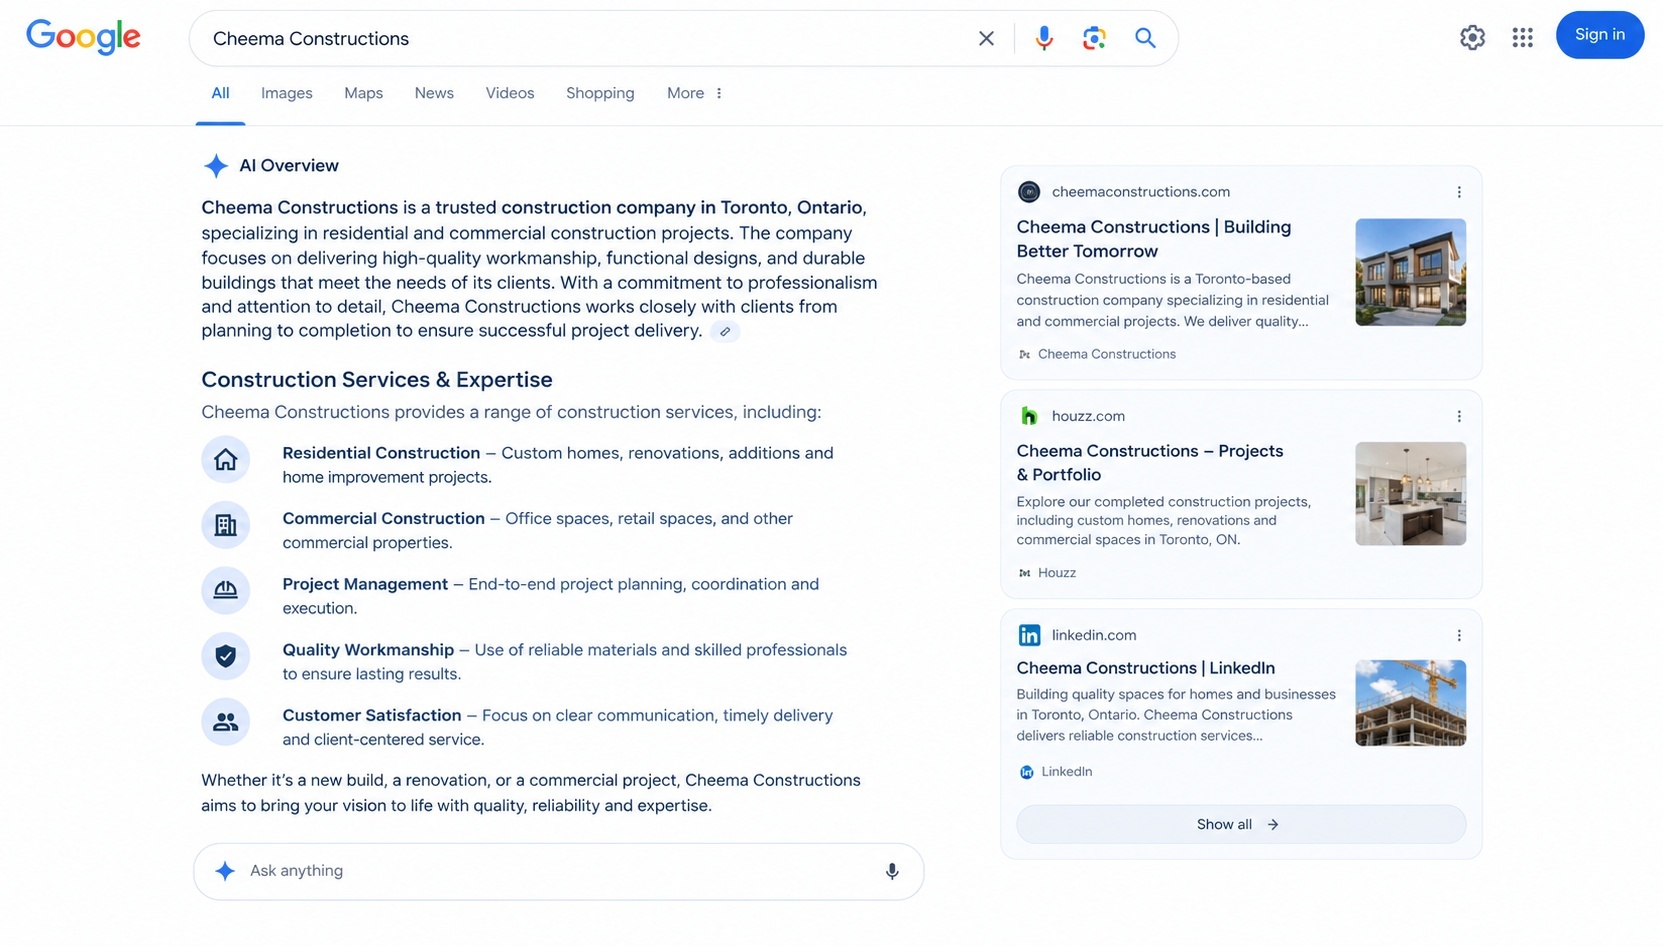Image resolution: width=1663 pixels, height=946 pixels.
Task: Switch to the Videos tab
Action: 510,93
